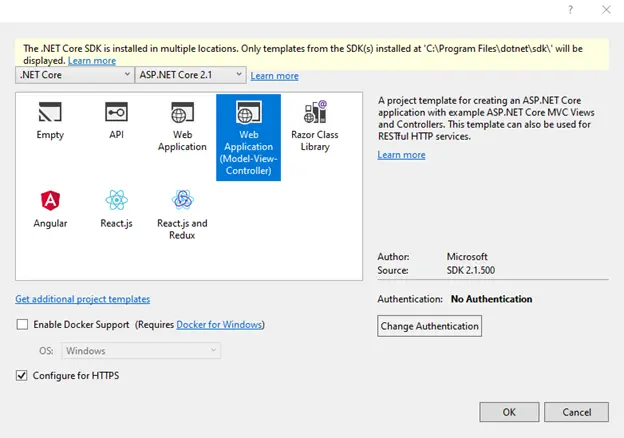Choose the Razor Class Library template
Screen dimensions: 624x438
pos(315,127)
